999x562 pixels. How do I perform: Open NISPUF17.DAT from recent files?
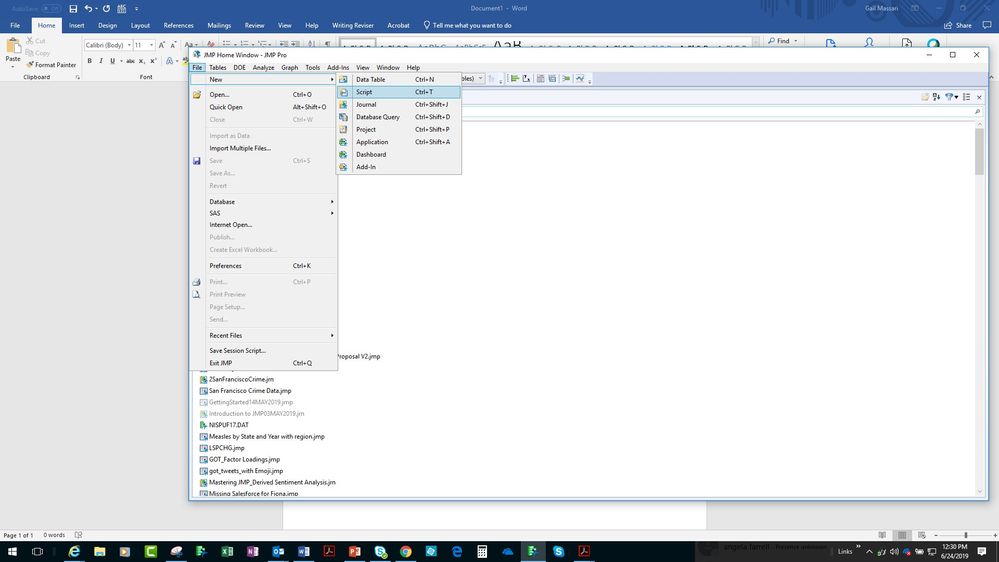[x=229, y=425]
